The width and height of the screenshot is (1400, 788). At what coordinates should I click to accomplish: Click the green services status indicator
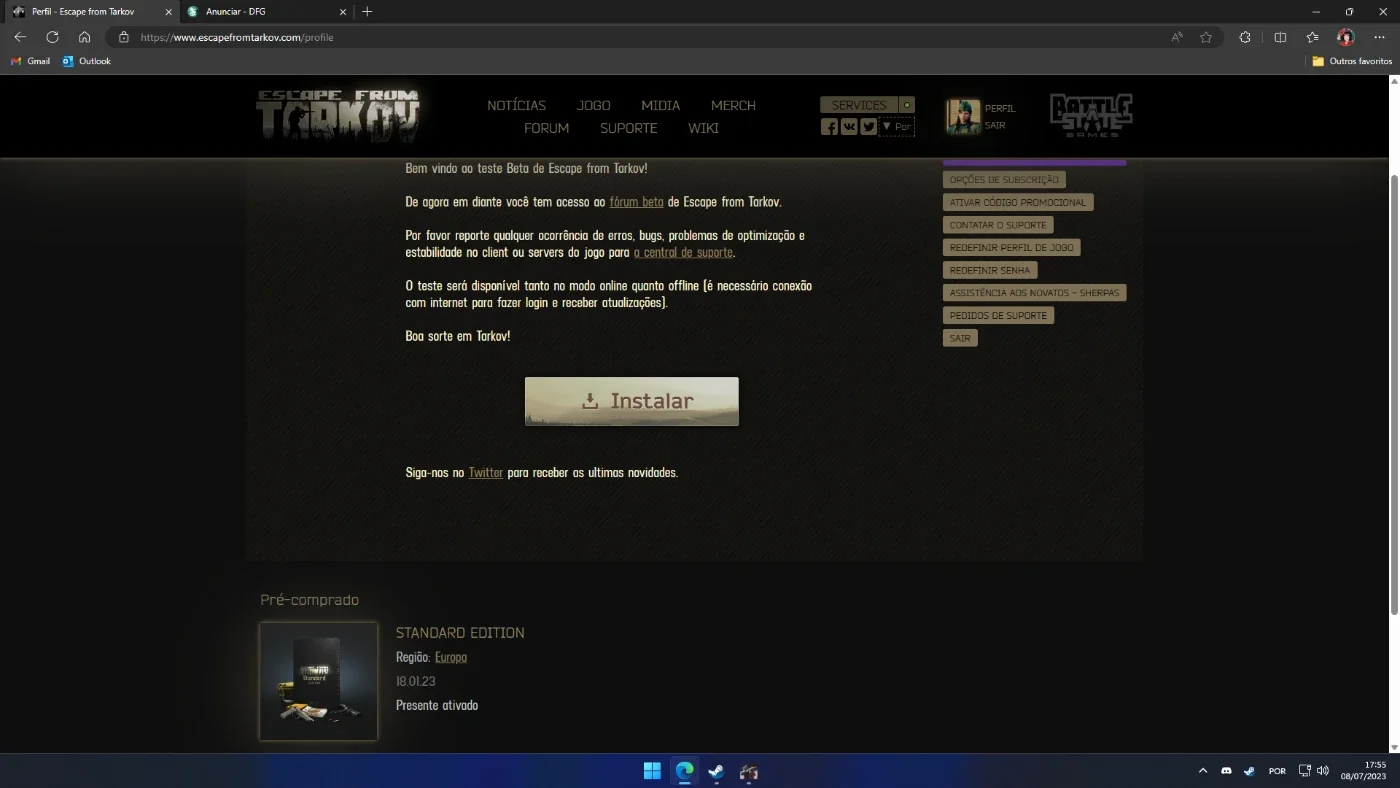coord(907,105)
